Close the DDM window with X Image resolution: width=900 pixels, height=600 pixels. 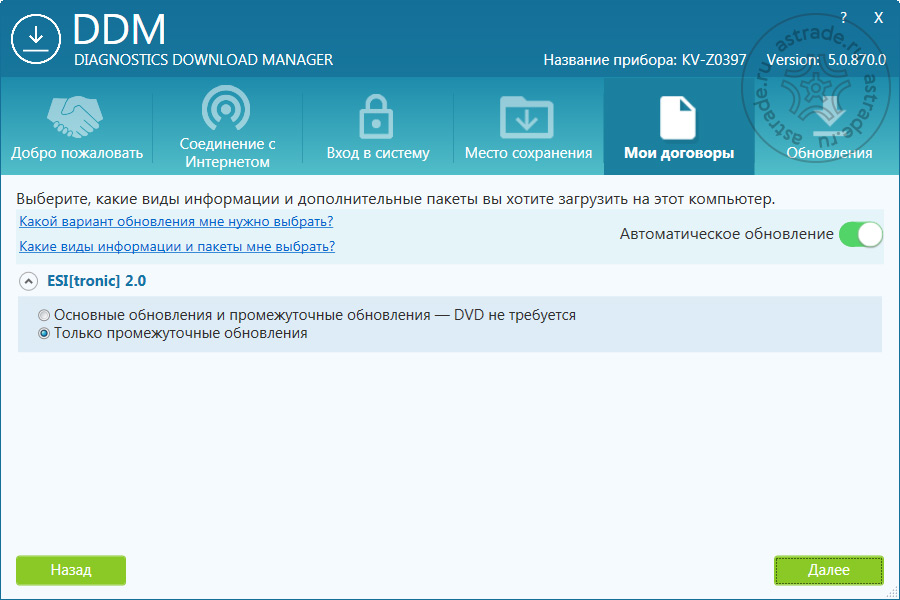(878, 18)
